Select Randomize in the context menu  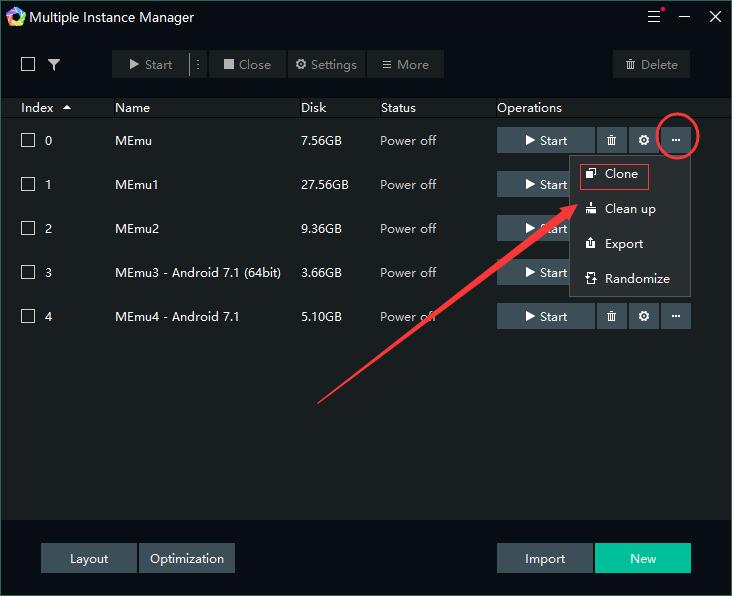tap(636, 279)
